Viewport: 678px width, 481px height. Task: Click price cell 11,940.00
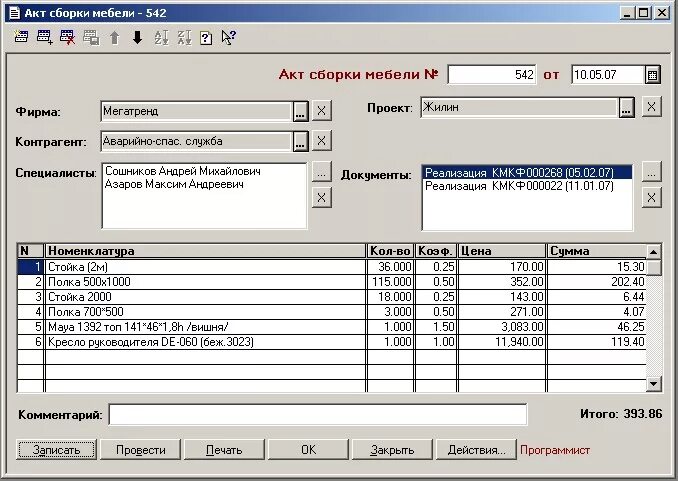pyautogui.click(x=502, y=342)
